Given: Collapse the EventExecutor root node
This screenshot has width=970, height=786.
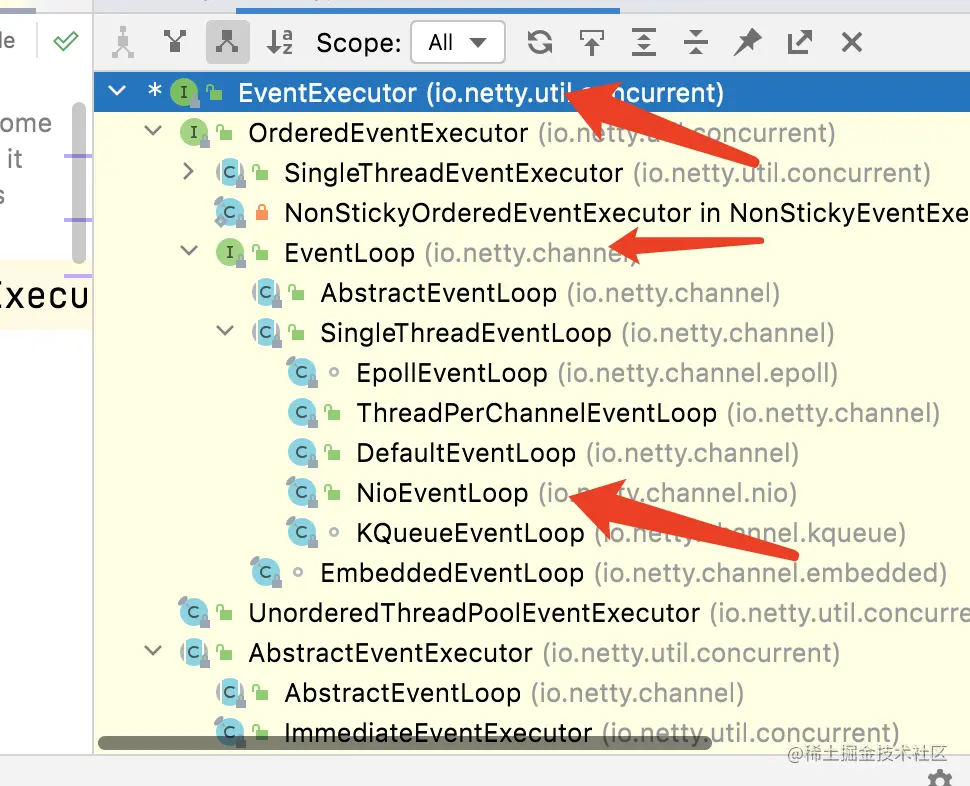Looking at the screenshot, I should click(117, 92).
